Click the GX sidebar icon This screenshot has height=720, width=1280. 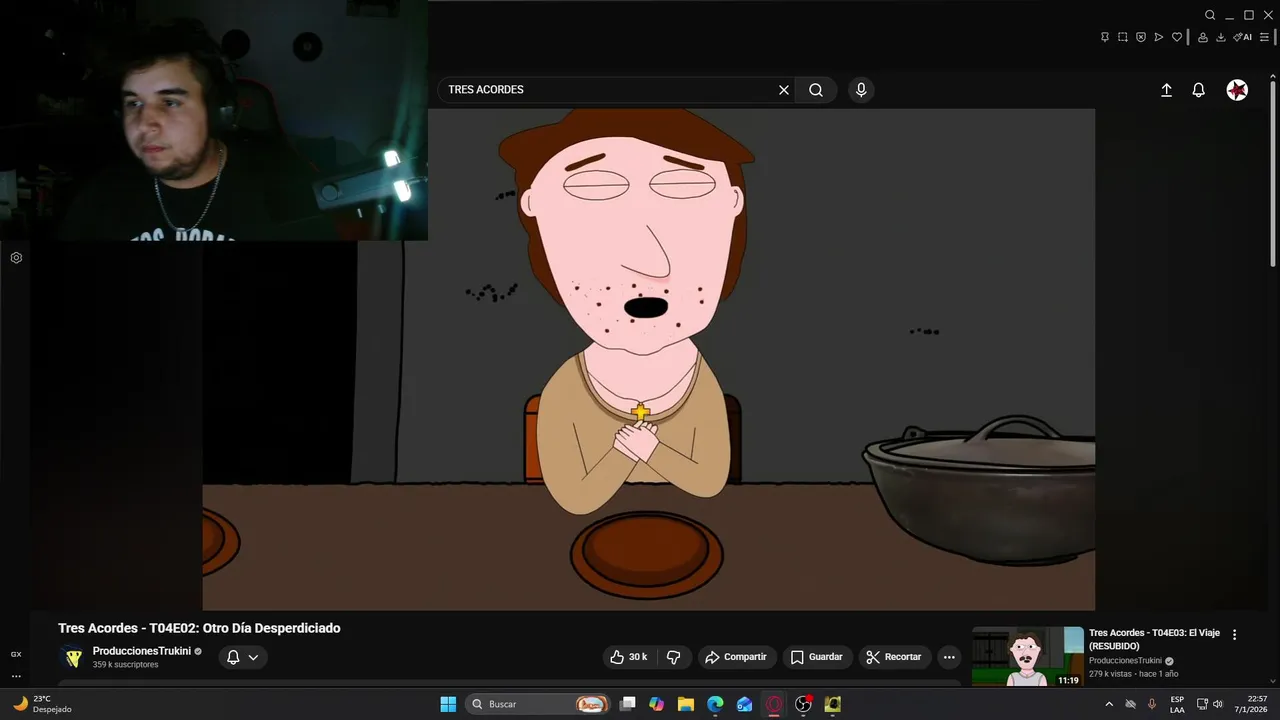point(16,654)
